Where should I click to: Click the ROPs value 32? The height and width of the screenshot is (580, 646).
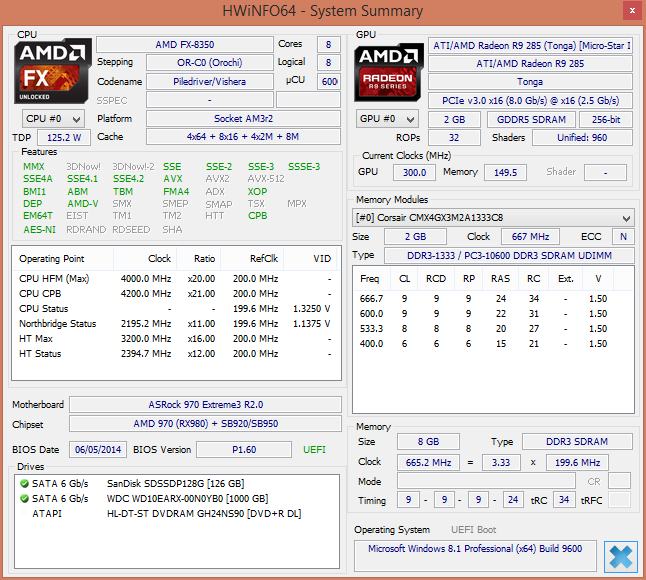(454, 138)
